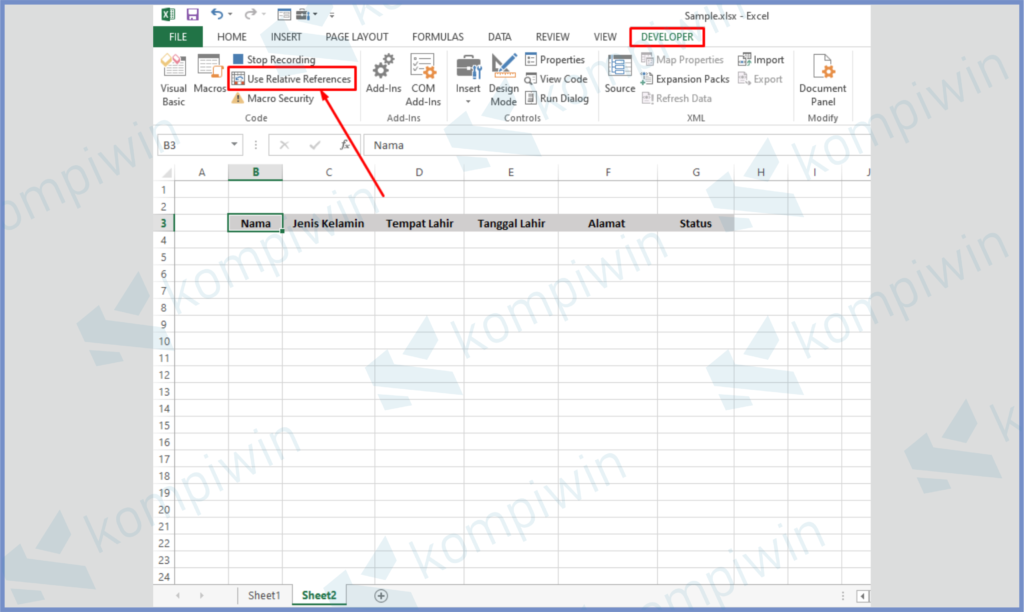Switch to the PAGE LAYOUT tab
This screenshot has width=1024, height=612.
pyautogui.click(x=356, y=37)
